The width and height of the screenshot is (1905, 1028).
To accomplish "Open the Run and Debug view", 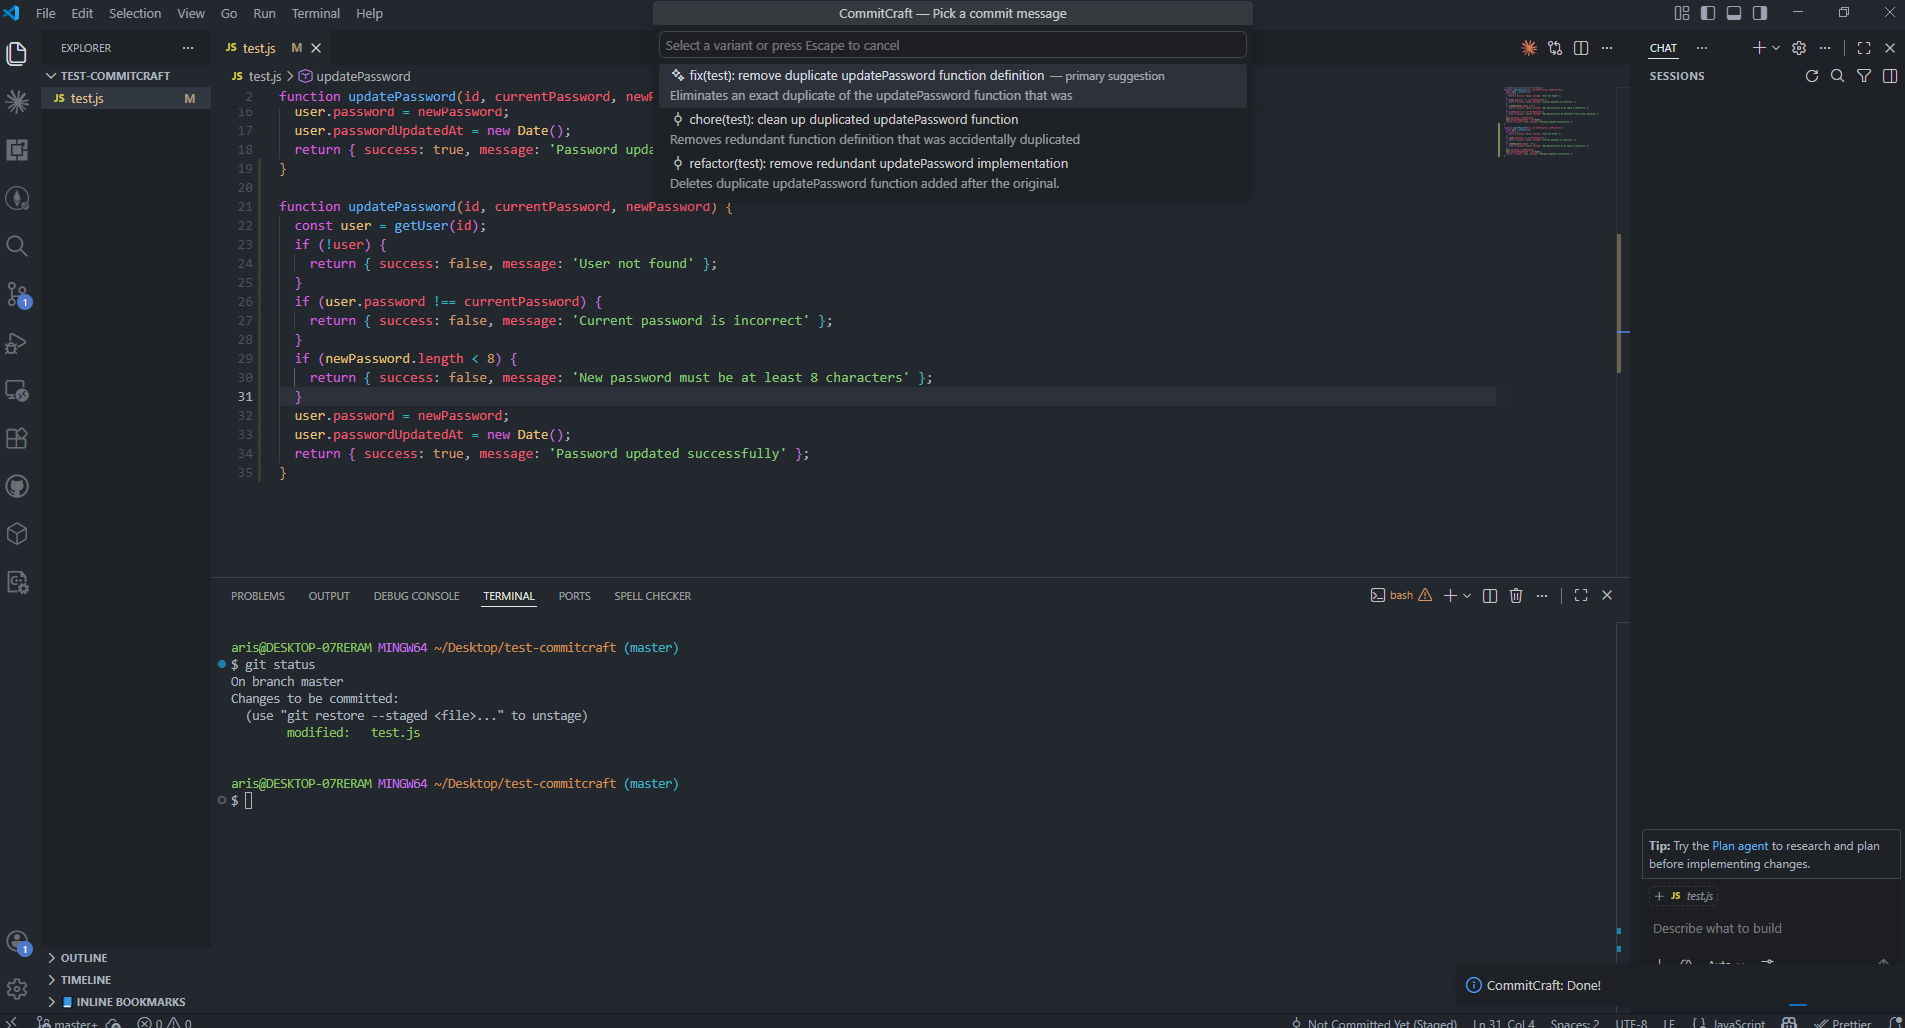I will pos(17,342).
